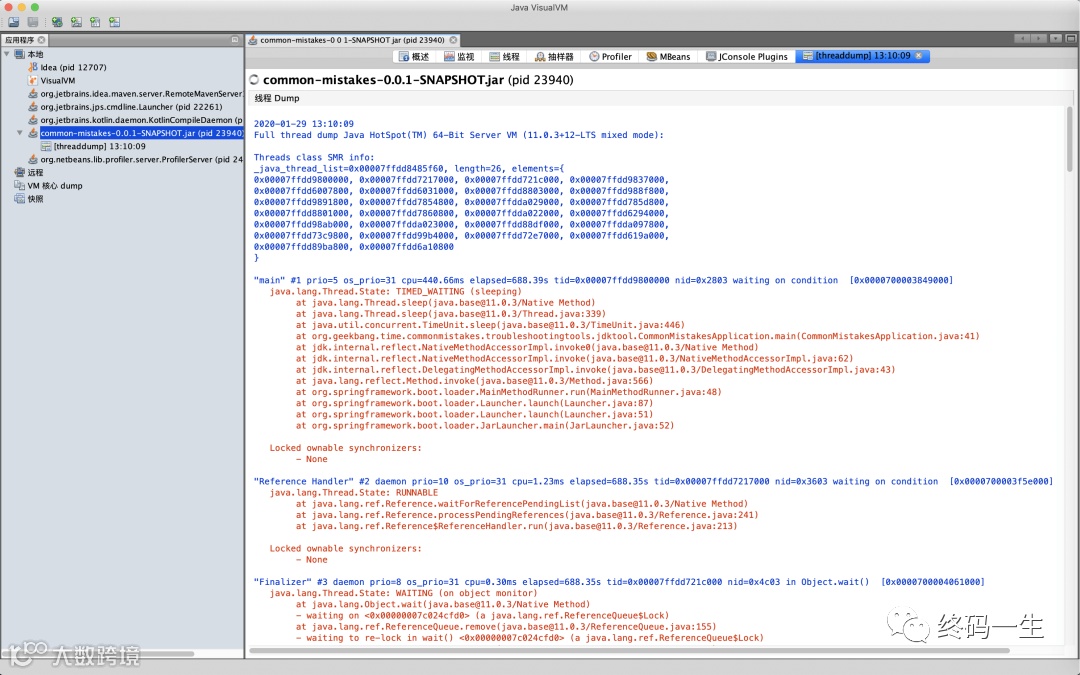
Task: Close the [threaddump] 13:10:09 tab
Action: click(919, 56)
